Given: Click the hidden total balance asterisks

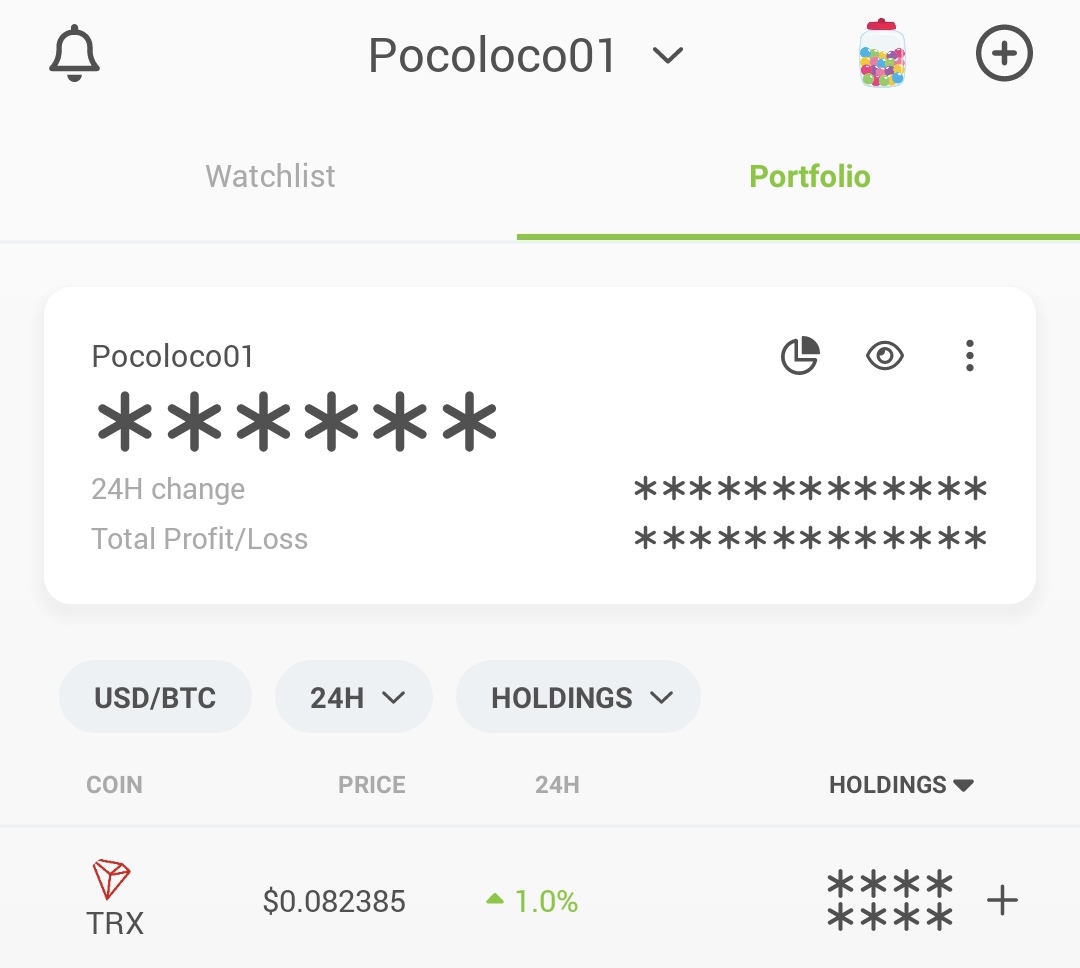Looking at the screenshot, I should point(297,421).
